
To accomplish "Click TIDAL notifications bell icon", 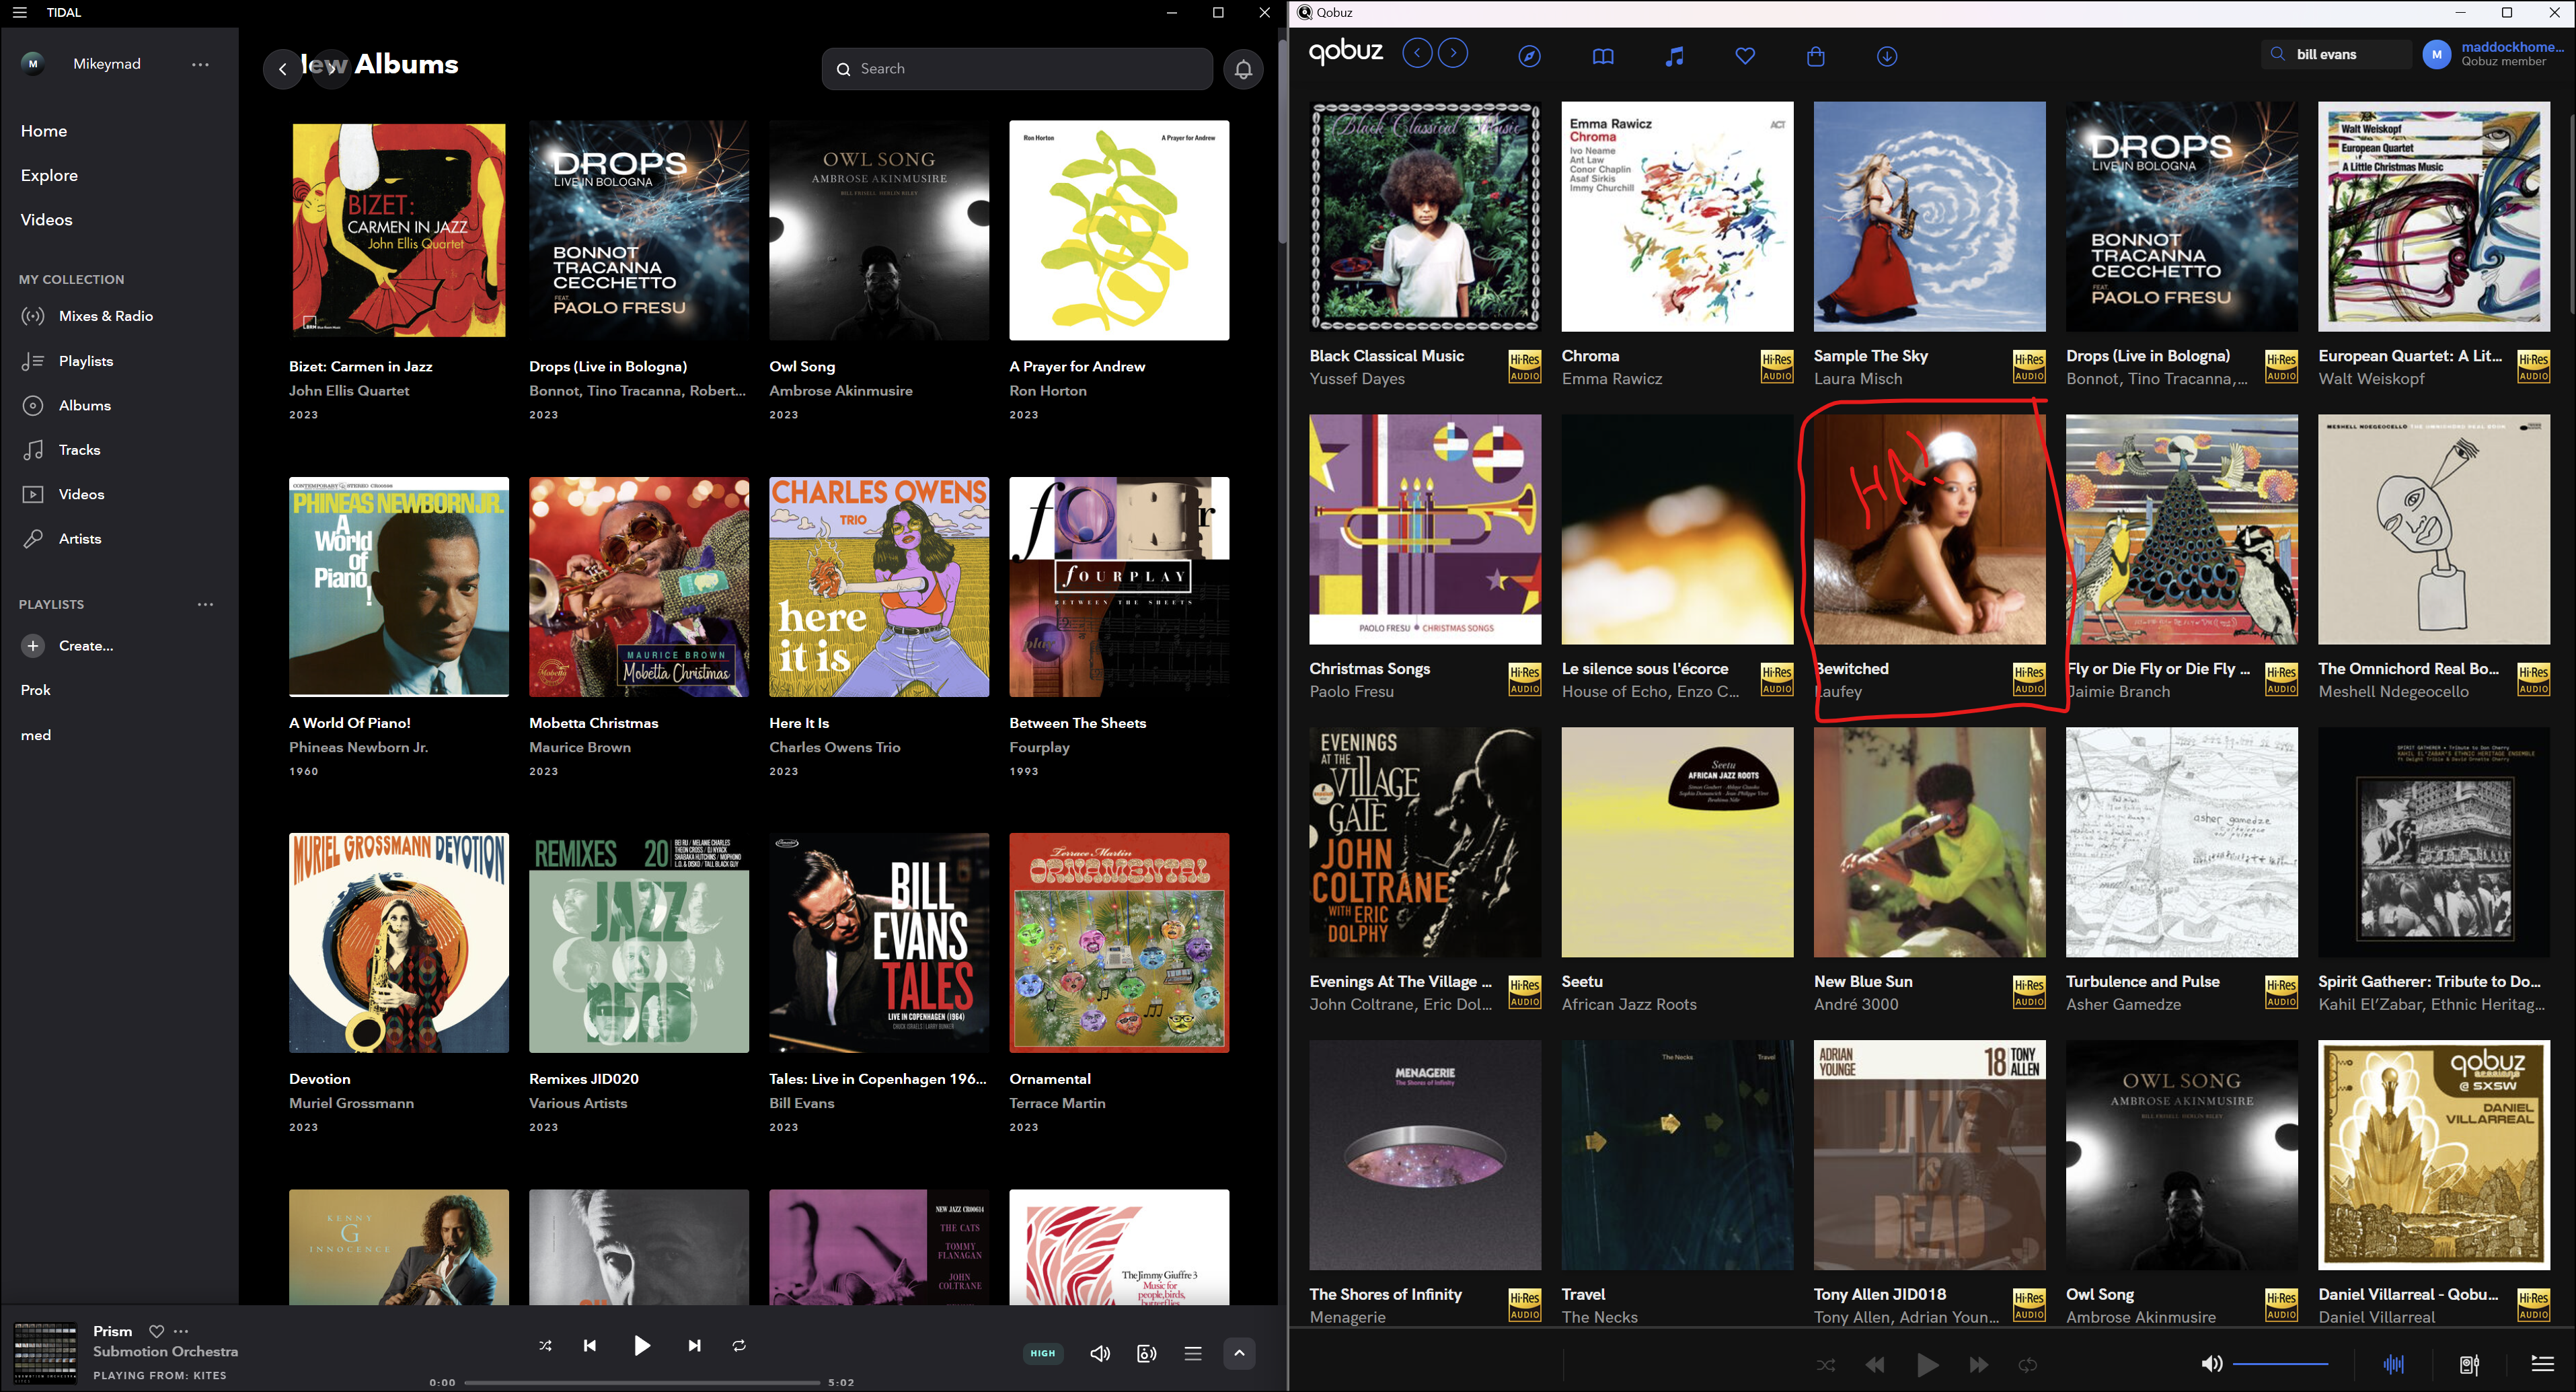I will coord(1243,69).
